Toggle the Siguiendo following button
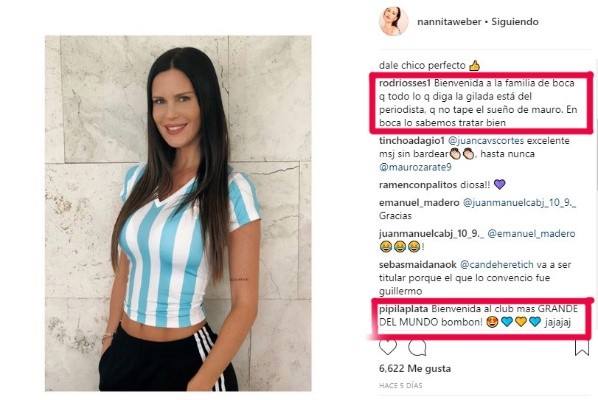The height and width of the screenshot is (400, 598). (x=515, y=22)
